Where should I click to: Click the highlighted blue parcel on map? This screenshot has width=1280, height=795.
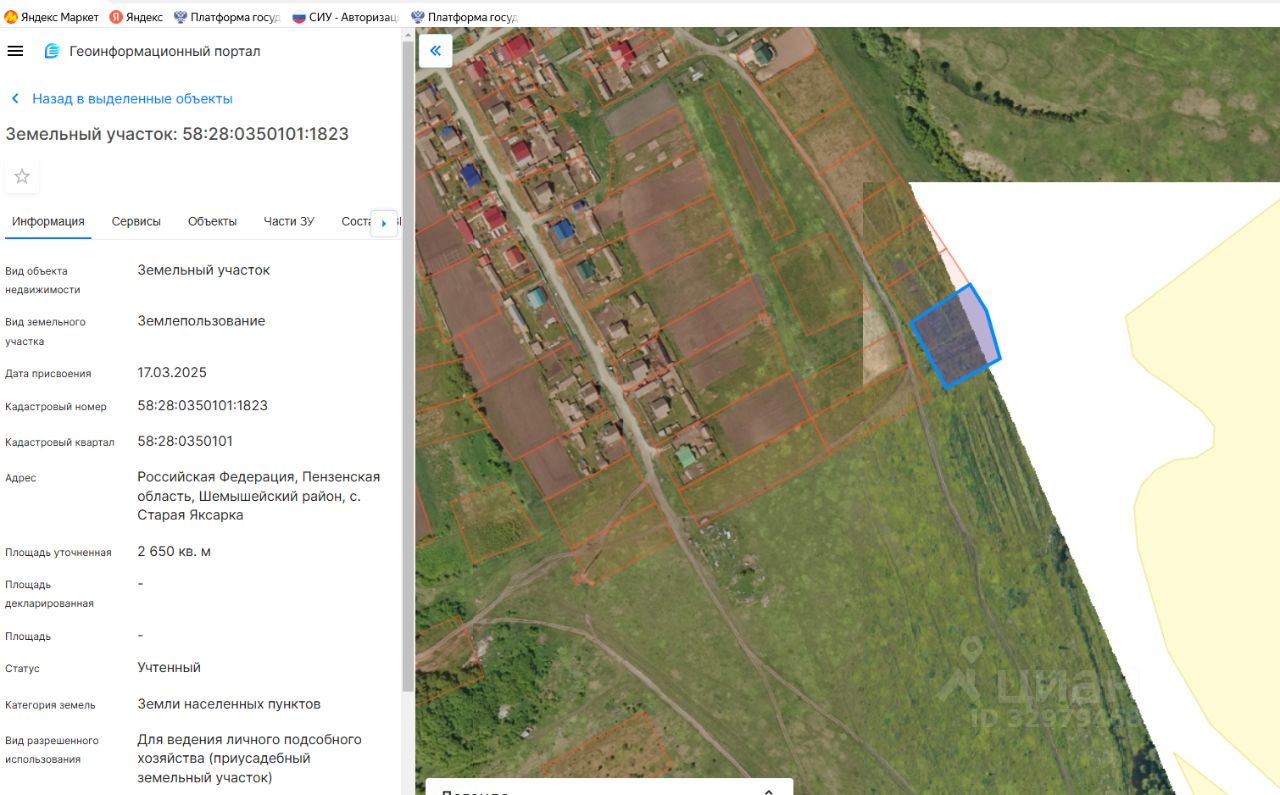coord(955,337)
